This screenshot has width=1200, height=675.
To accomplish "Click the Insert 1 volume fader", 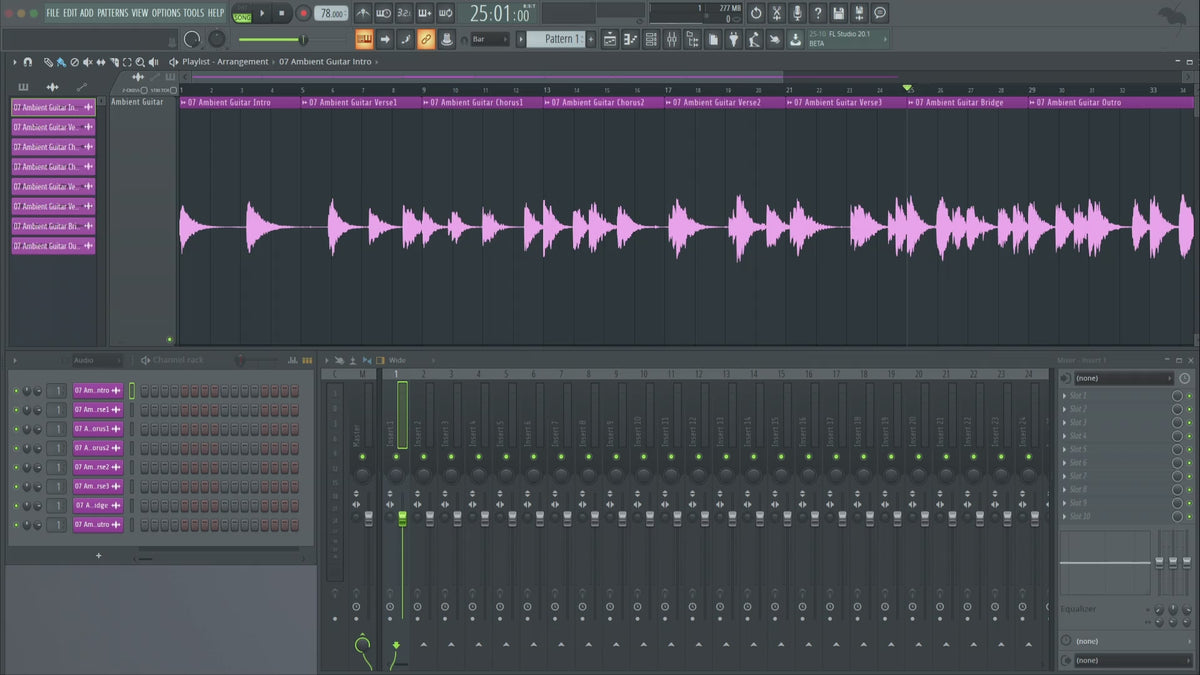I will click(x=403, y=516).
